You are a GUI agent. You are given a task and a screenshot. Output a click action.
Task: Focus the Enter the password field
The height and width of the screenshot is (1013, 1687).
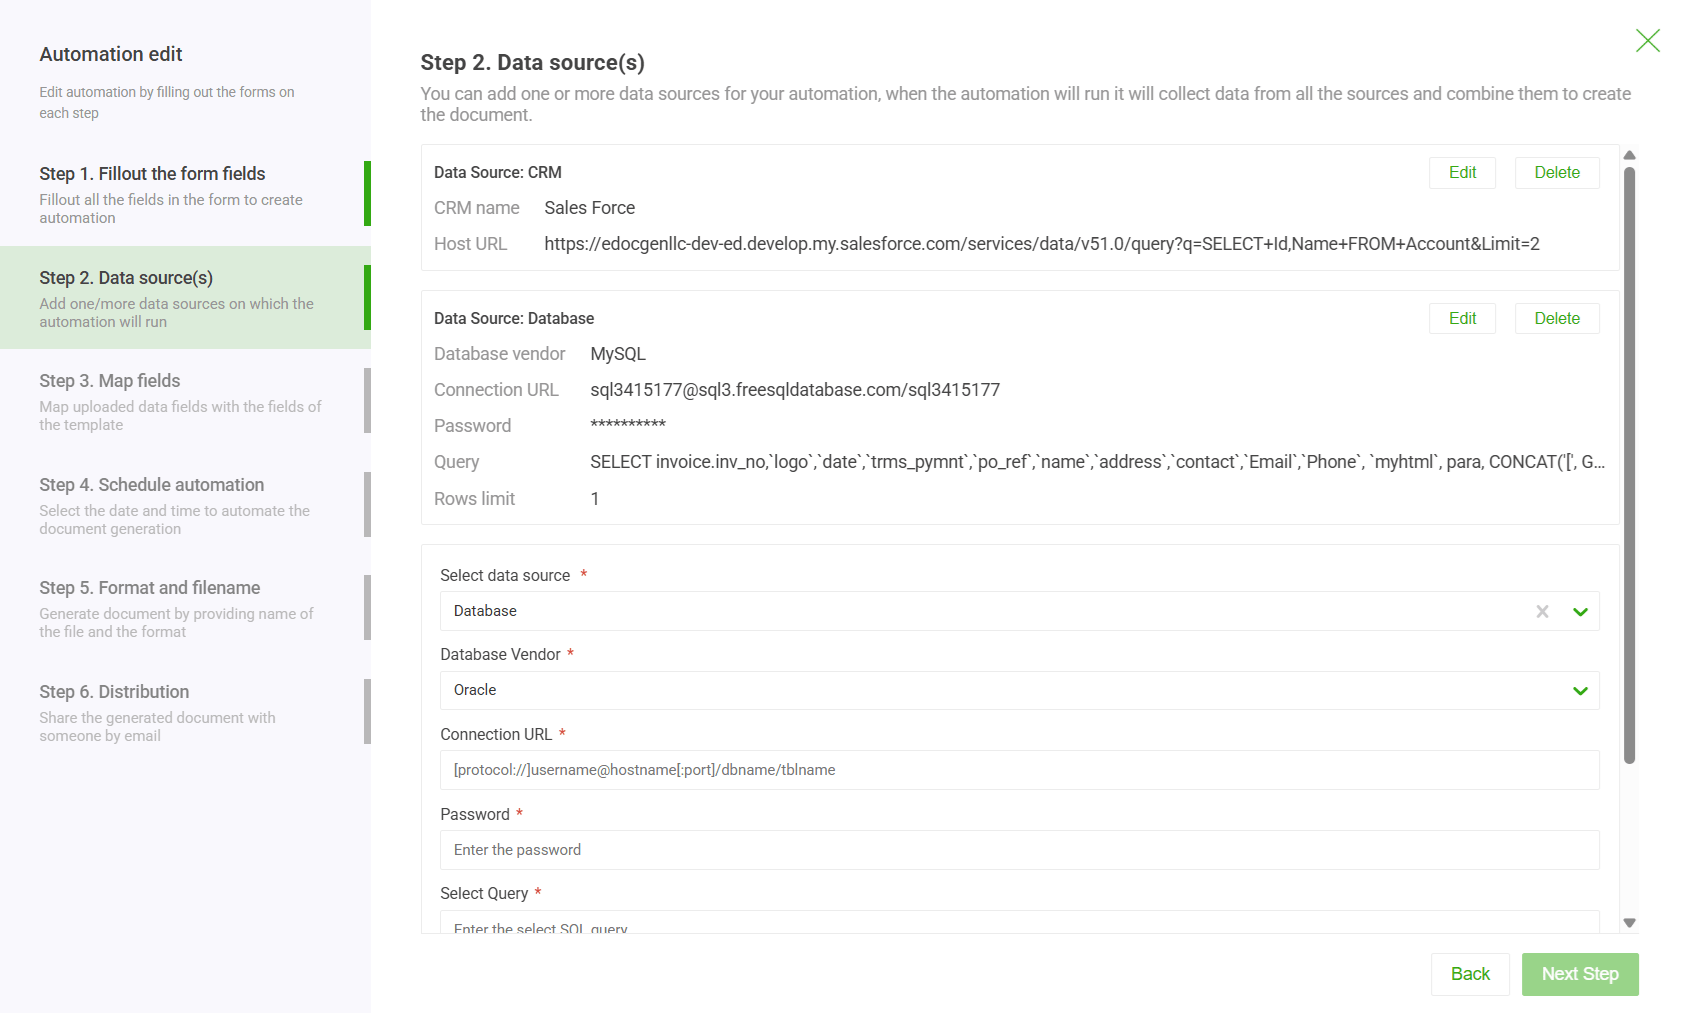tap(1019, 850)
